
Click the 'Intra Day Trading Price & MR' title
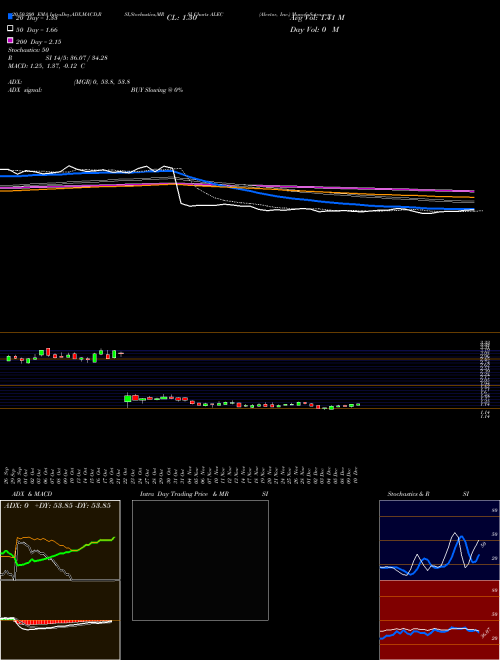point(184,494)
